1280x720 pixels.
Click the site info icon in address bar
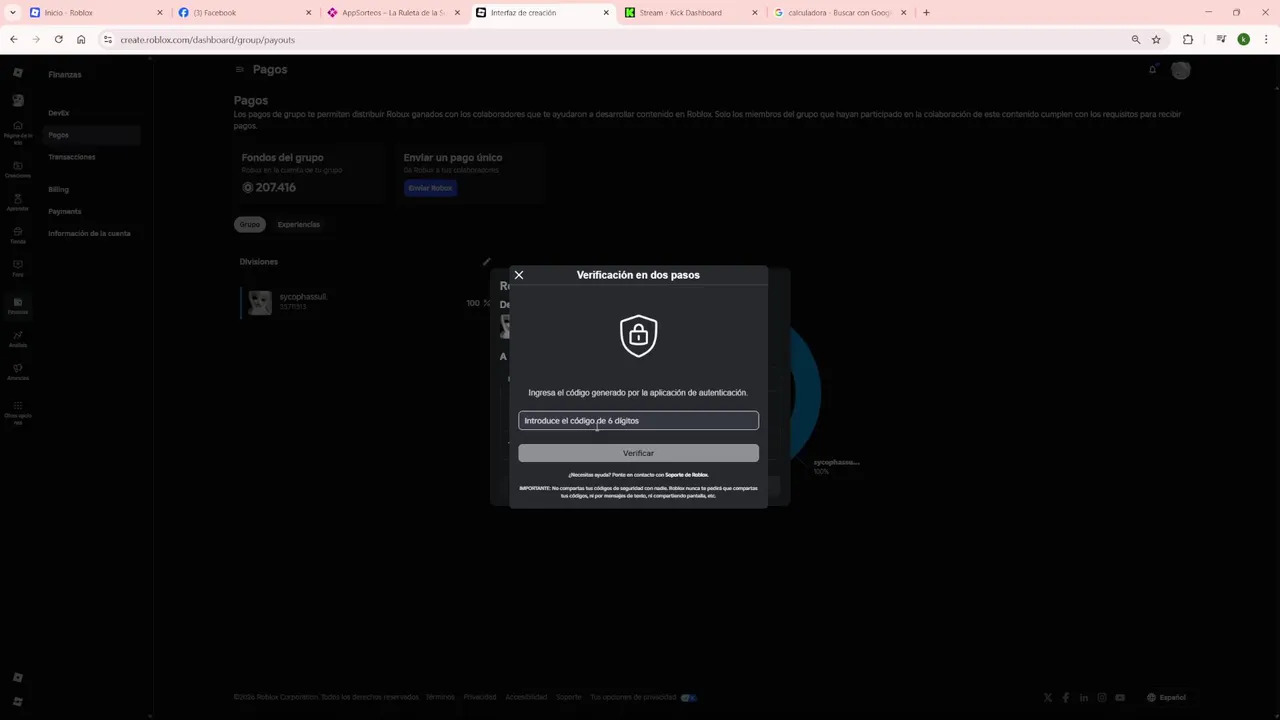[x=108, y=40]
